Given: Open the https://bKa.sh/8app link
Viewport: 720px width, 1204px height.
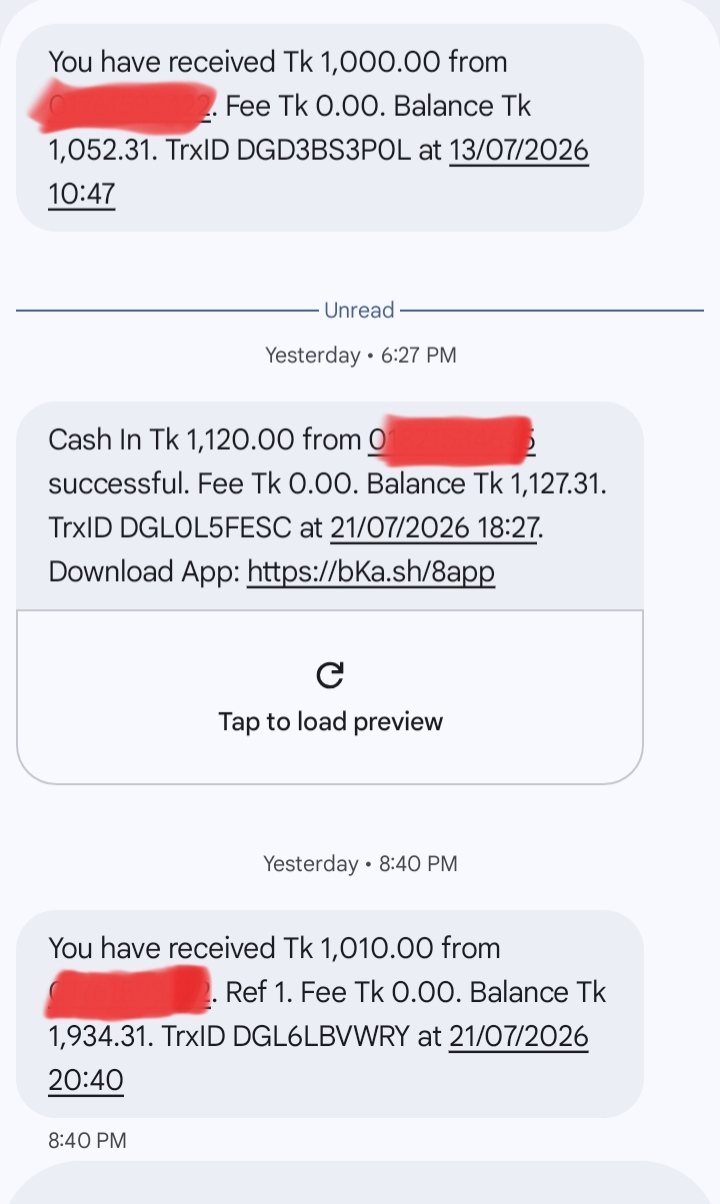Looking at the screenshot, I should click(371, 572).
